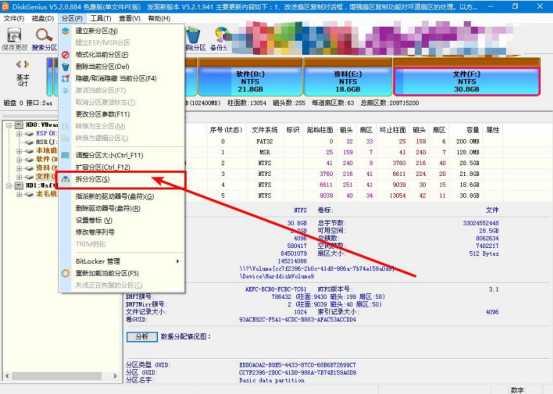553x394 pixels.
Task: Open the 磁盘(D) menu
Action: click(43, 18)
